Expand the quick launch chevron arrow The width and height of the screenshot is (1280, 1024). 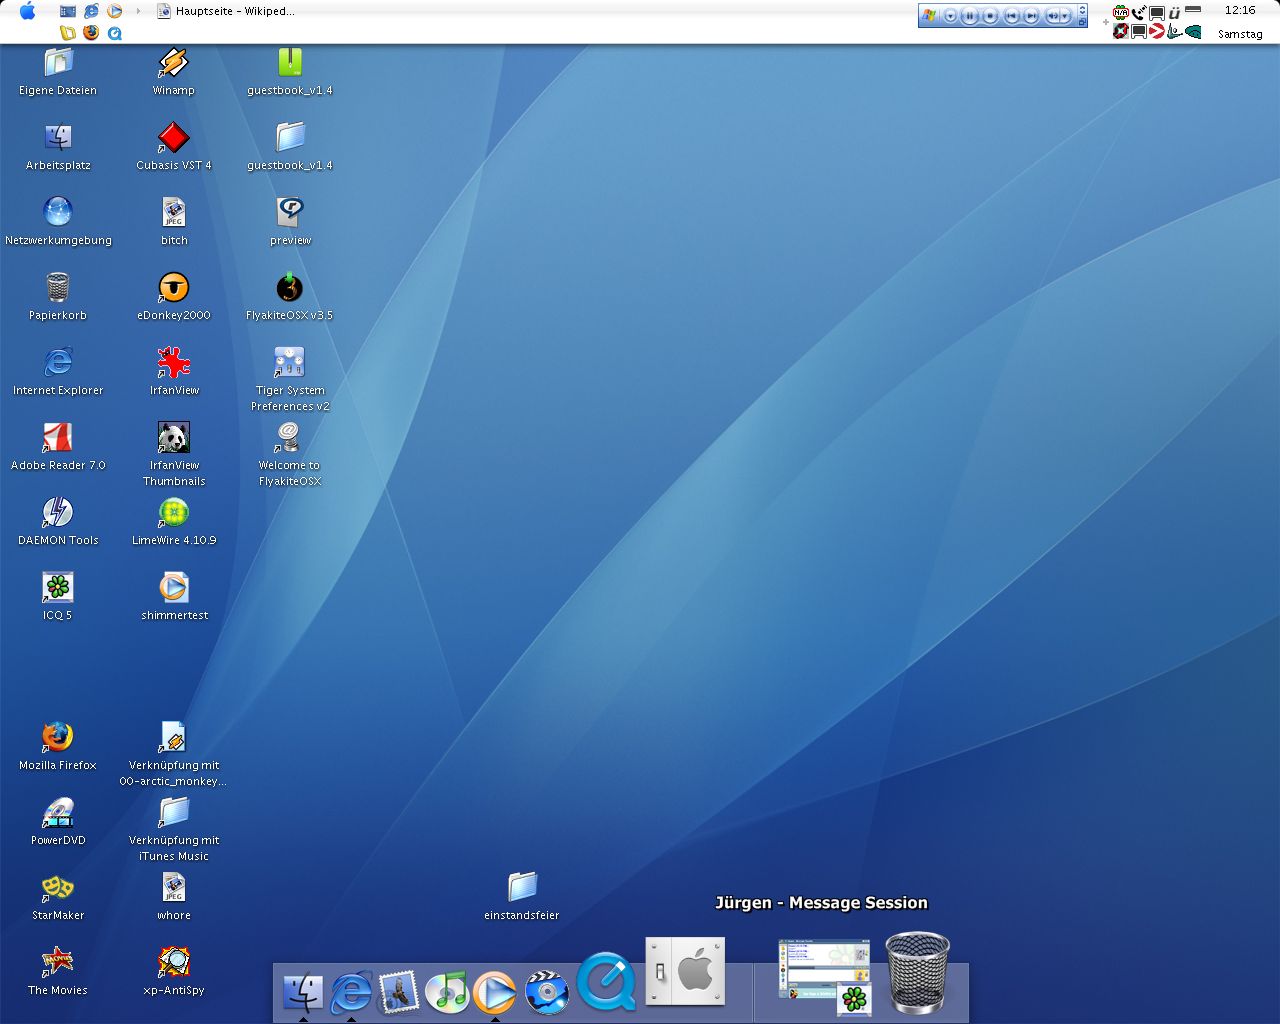138,12
